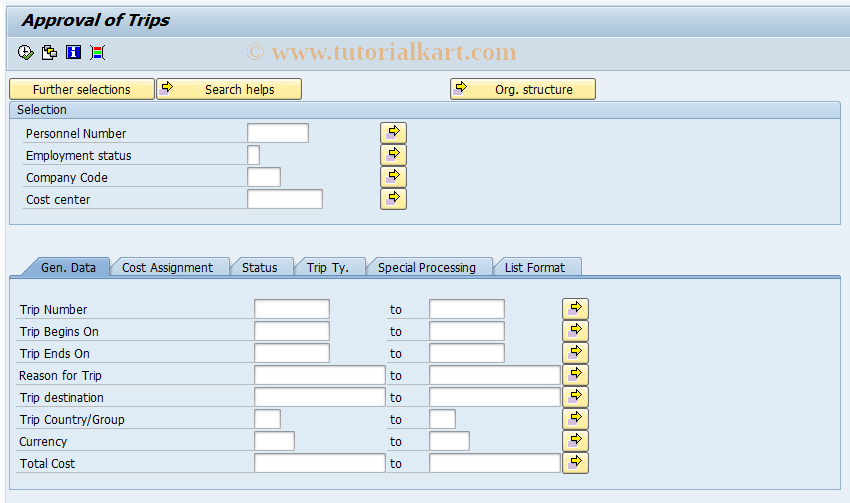Click the Currency to field

click(450, 441)
